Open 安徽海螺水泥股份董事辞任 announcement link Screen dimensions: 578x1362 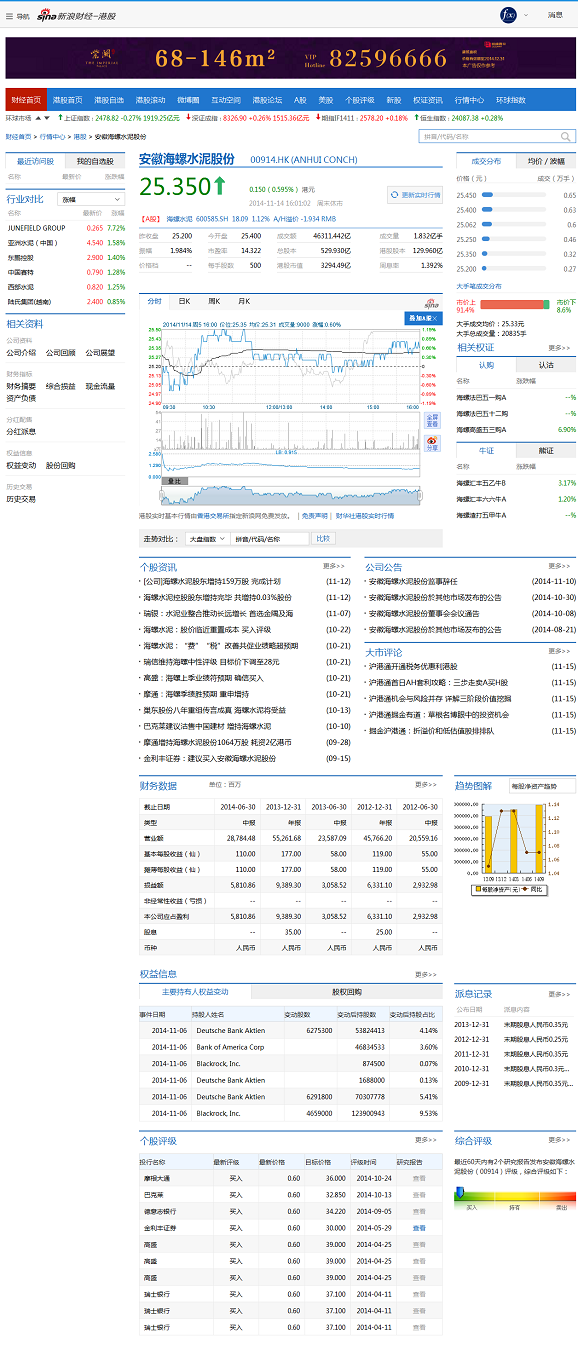pos(413,581)
